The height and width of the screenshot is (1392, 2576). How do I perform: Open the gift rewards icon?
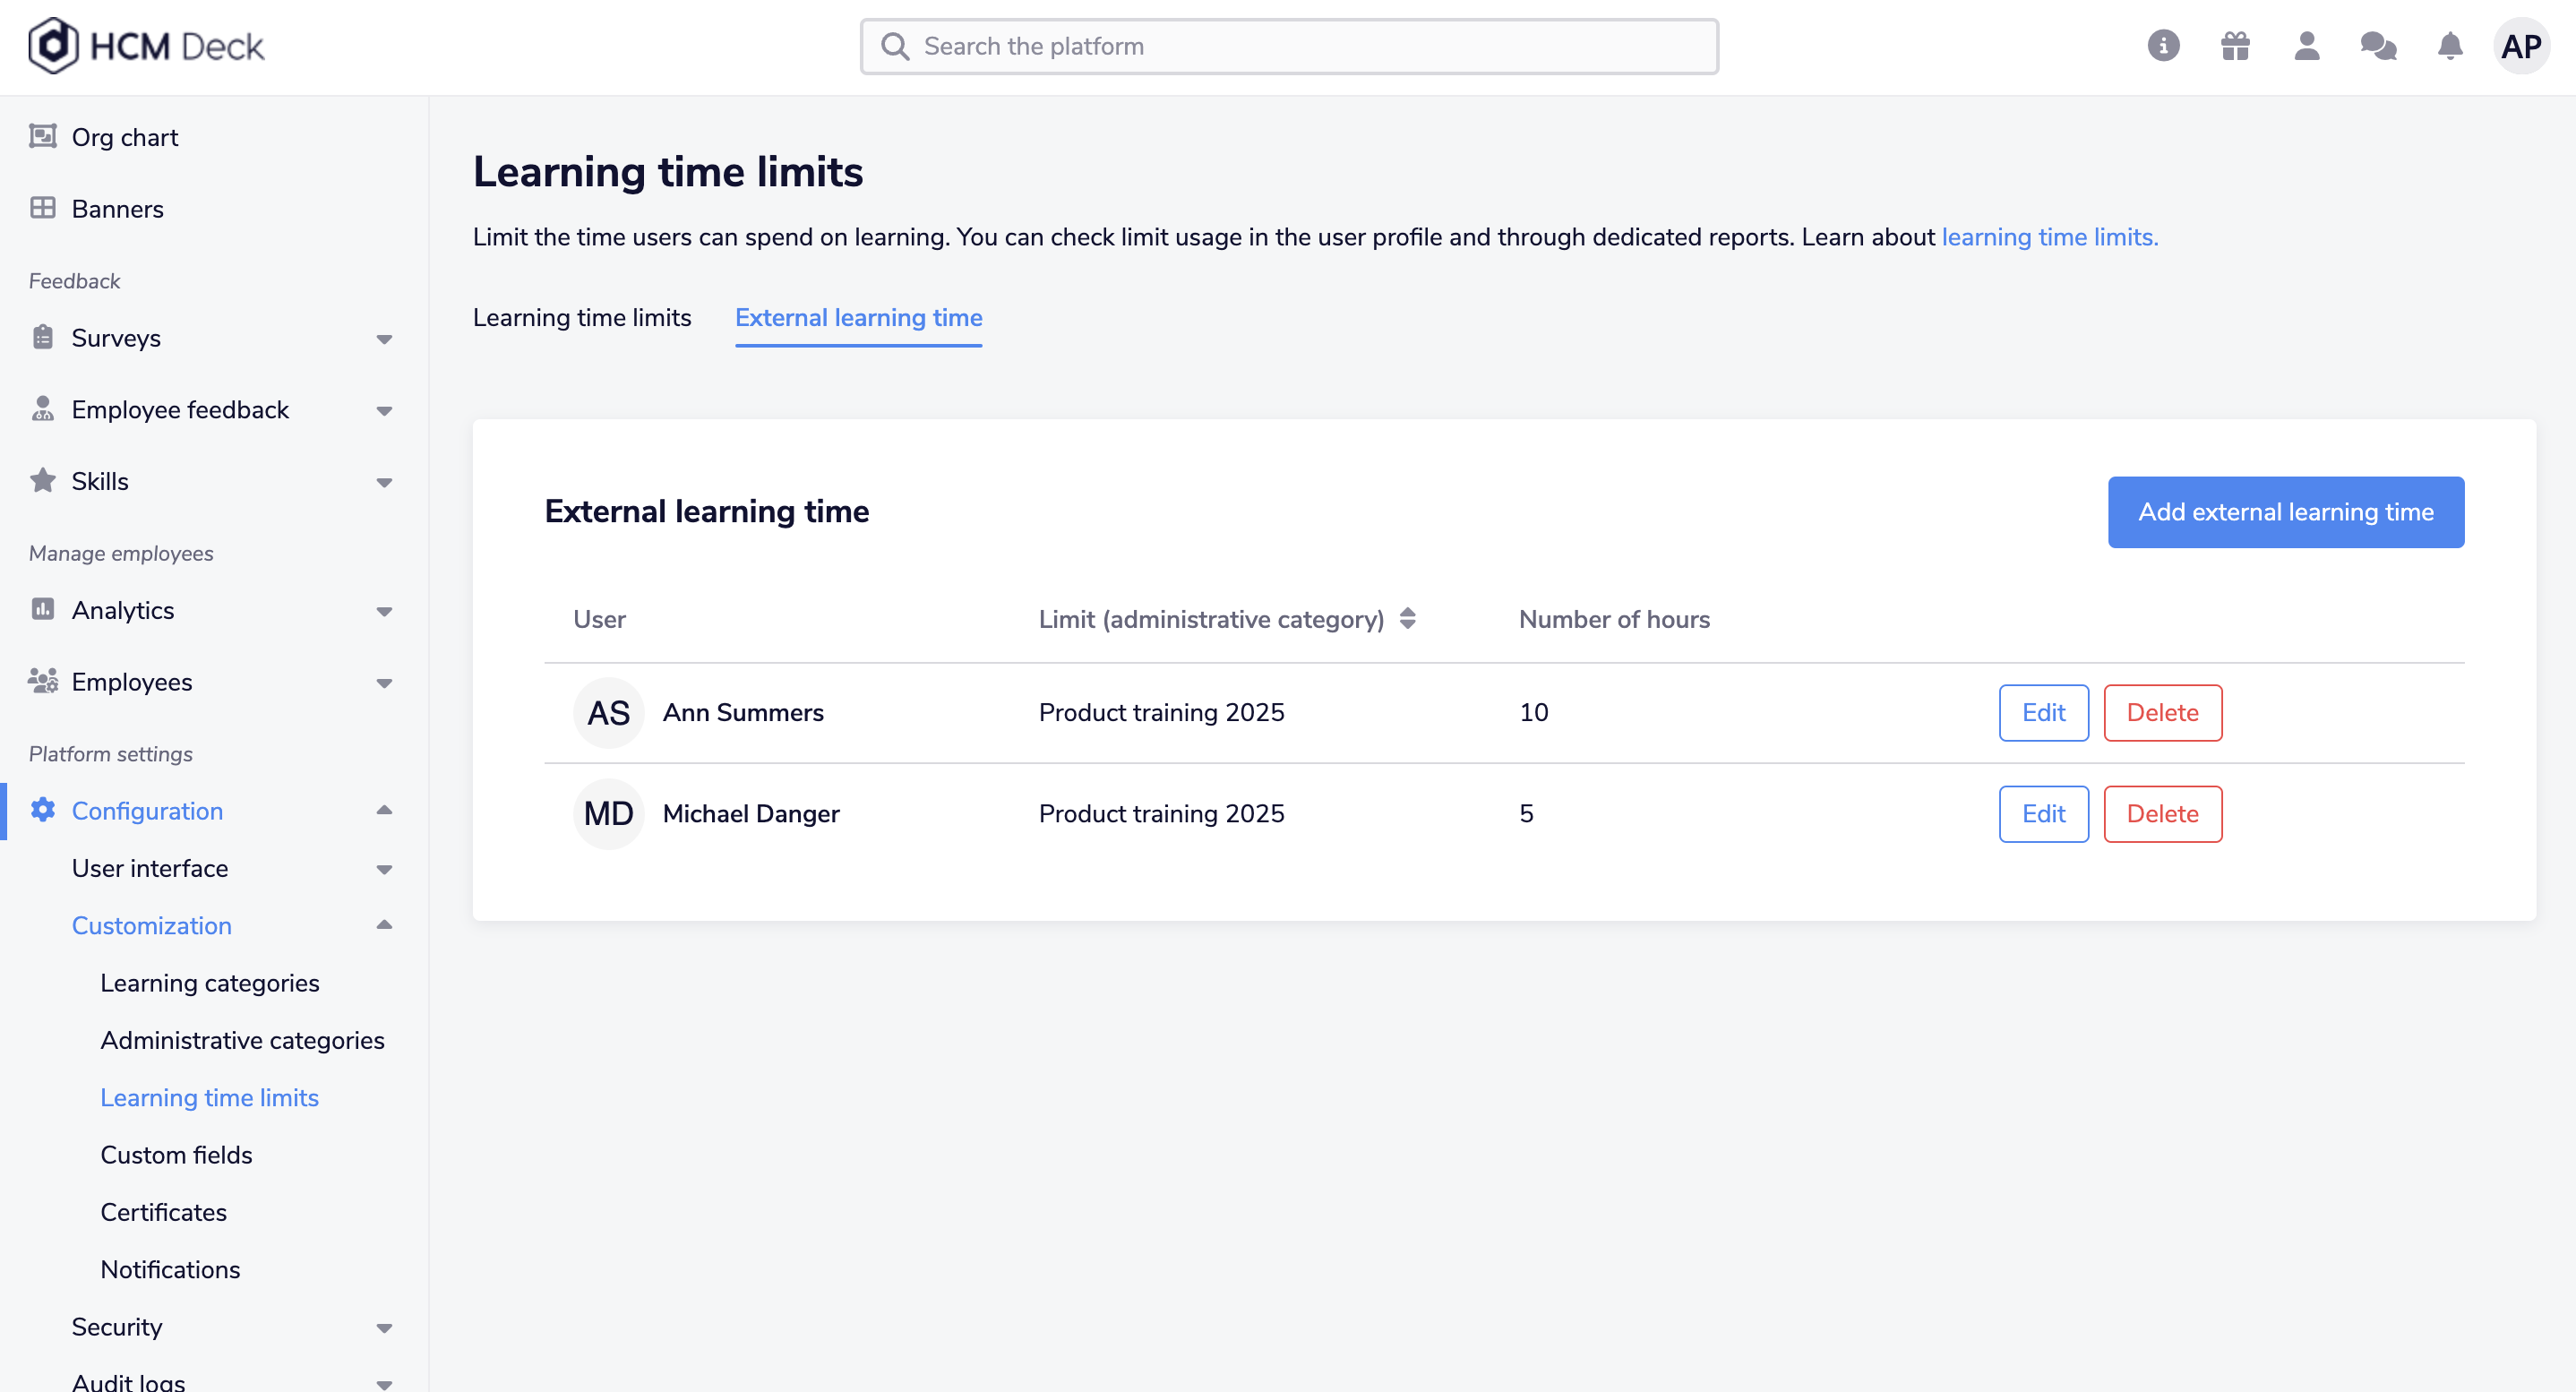pos(2235,46)
